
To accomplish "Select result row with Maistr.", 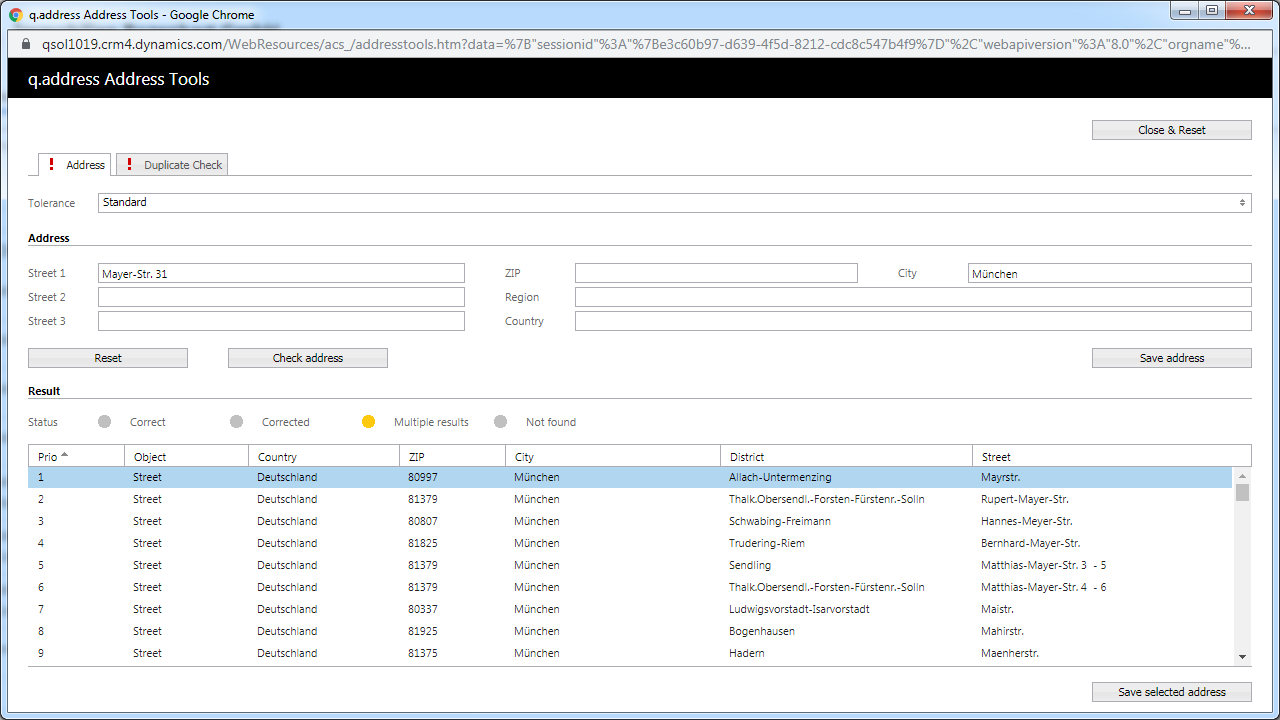I will click(x=630, y=609).
